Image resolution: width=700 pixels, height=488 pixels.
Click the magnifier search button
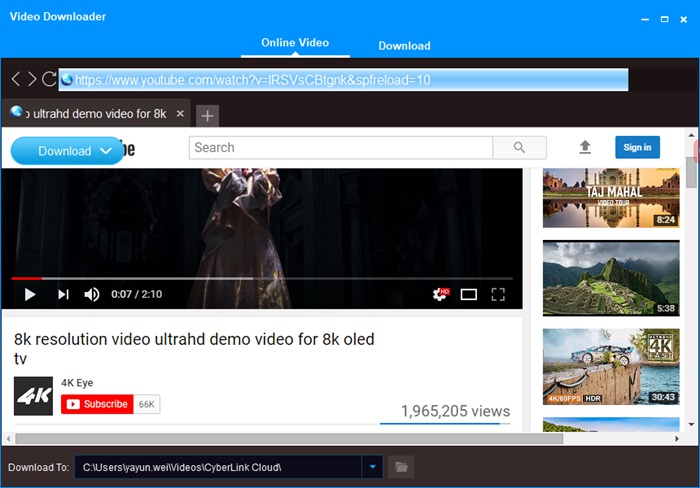coord(519,147)
